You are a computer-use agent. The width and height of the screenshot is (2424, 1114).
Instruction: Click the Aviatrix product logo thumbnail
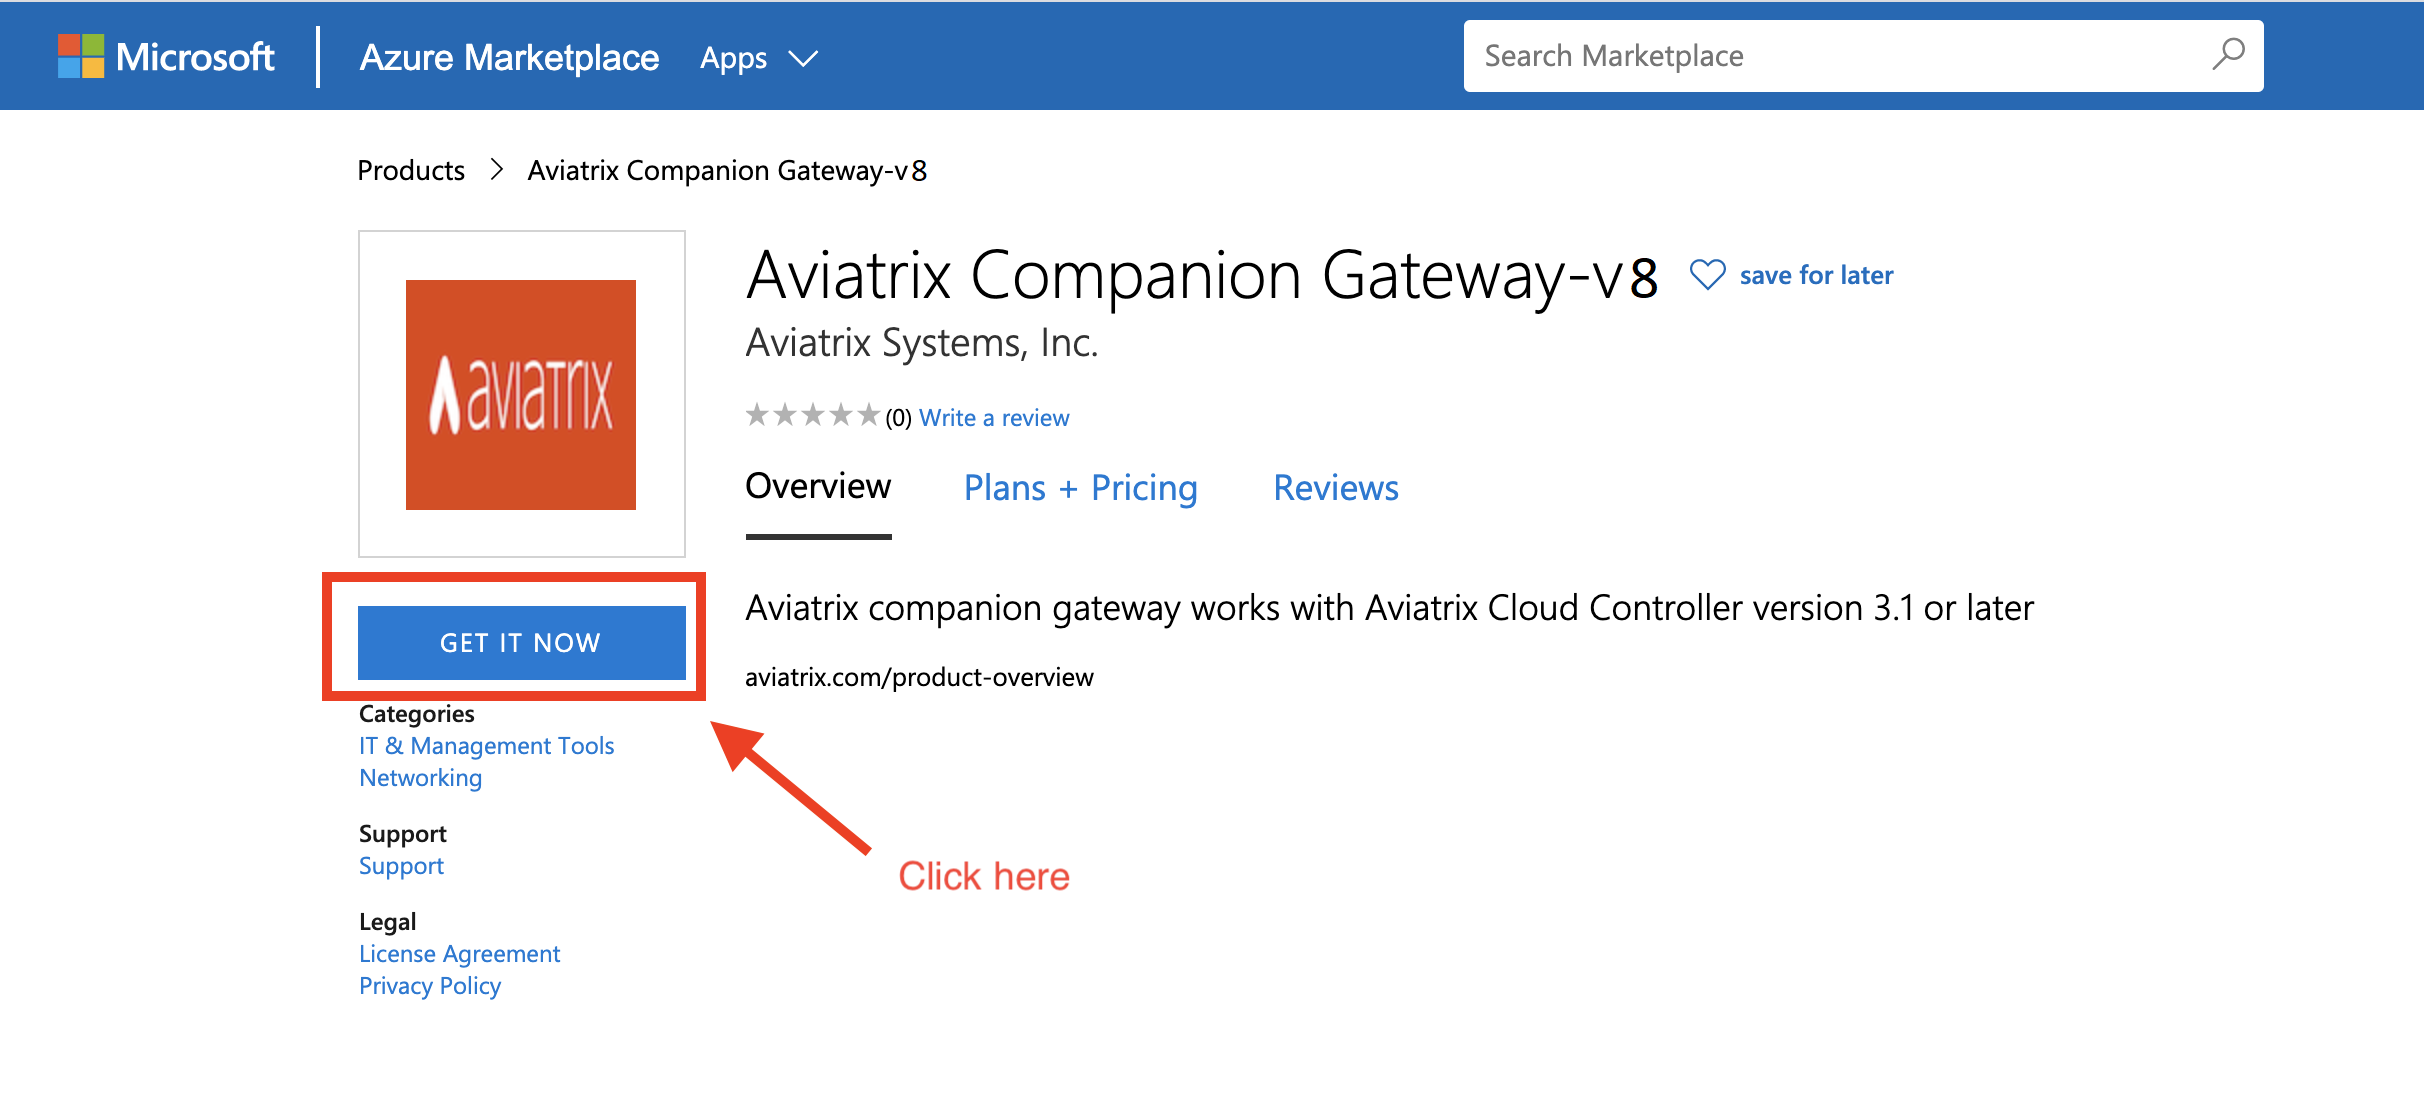(x=520, y=392)
